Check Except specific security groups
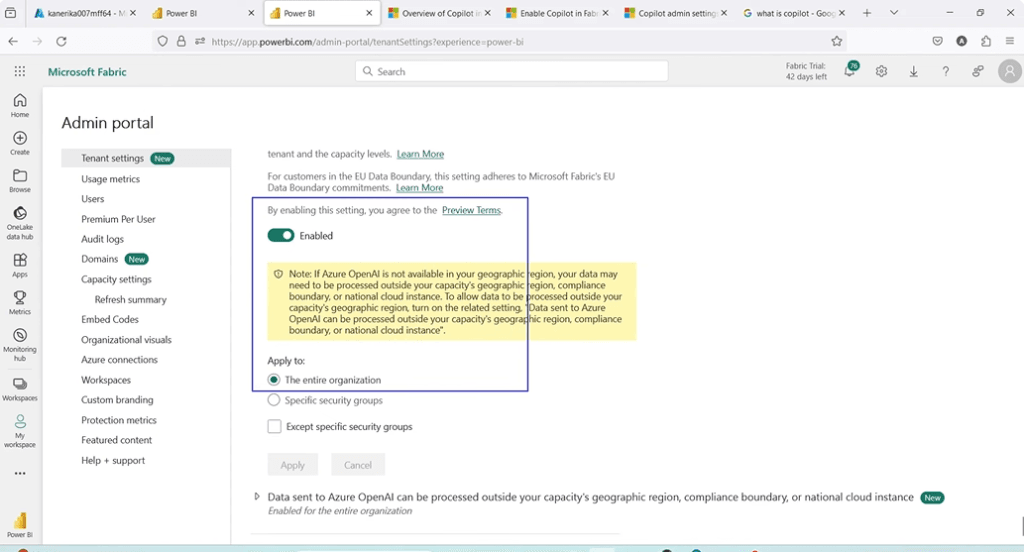The image size is (1024, 552). tap(274, 427)
